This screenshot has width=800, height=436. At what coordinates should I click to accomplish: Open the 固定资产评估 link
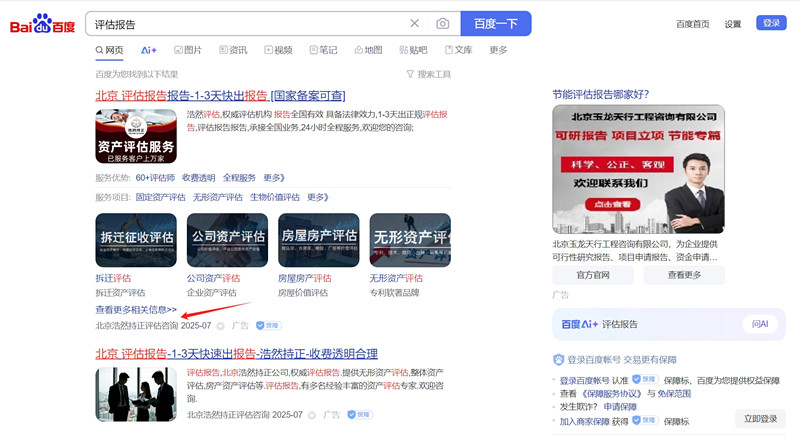coord(161,197)
